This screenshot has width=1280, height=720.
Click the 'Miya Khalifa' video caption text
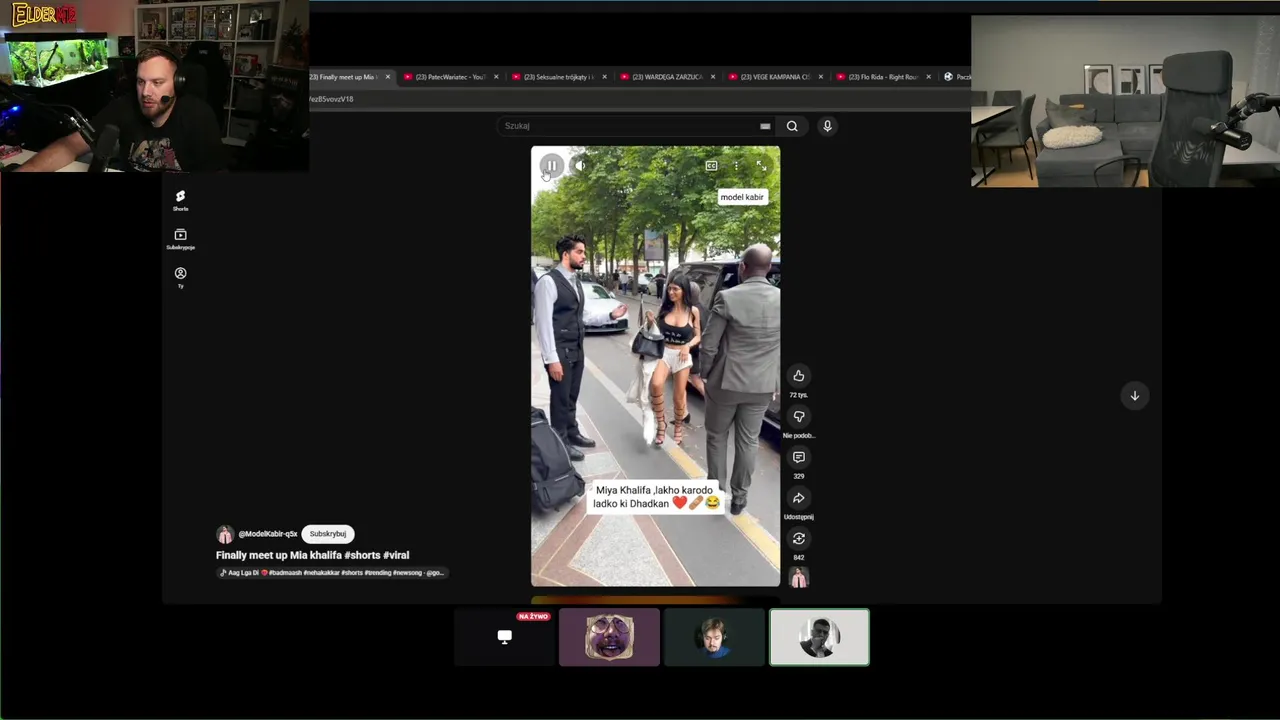coord(655,497)
